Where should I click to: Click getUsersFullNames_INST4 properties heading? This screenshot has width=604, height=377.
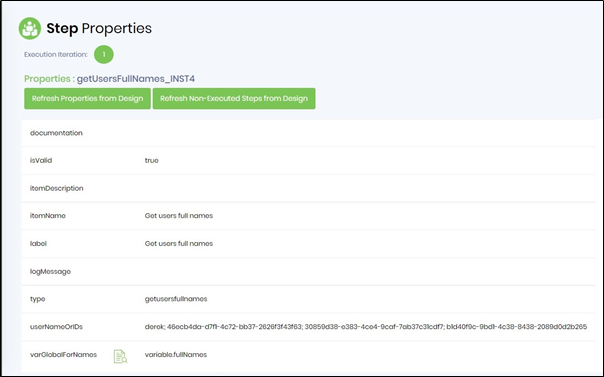pos(109,79)
